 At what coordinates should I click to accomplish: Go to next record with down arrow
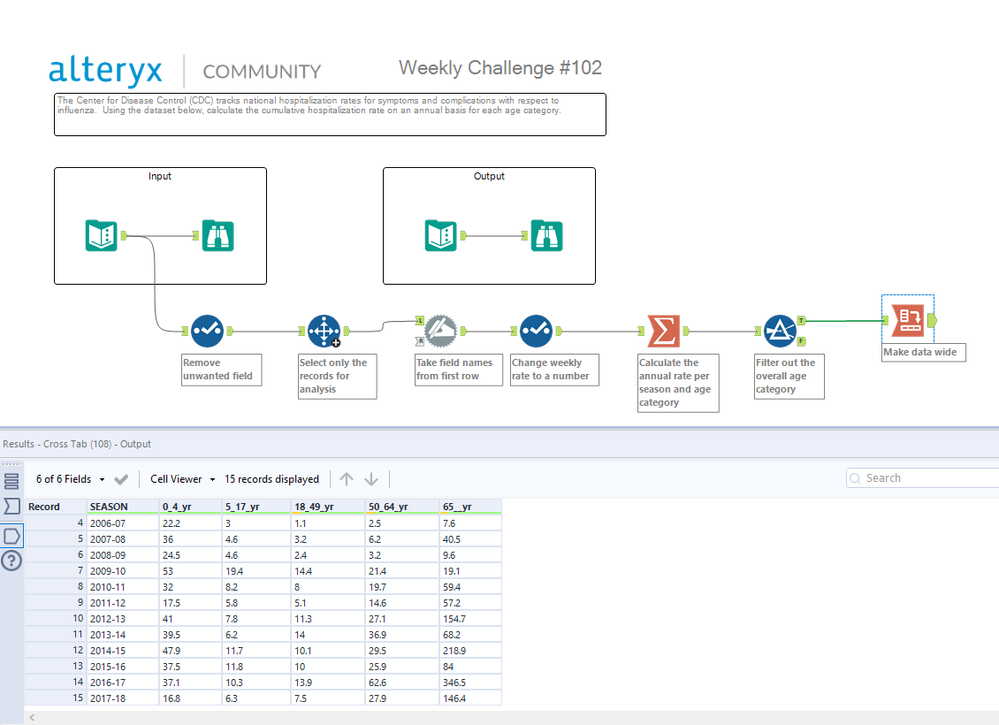tap(371, 479)
